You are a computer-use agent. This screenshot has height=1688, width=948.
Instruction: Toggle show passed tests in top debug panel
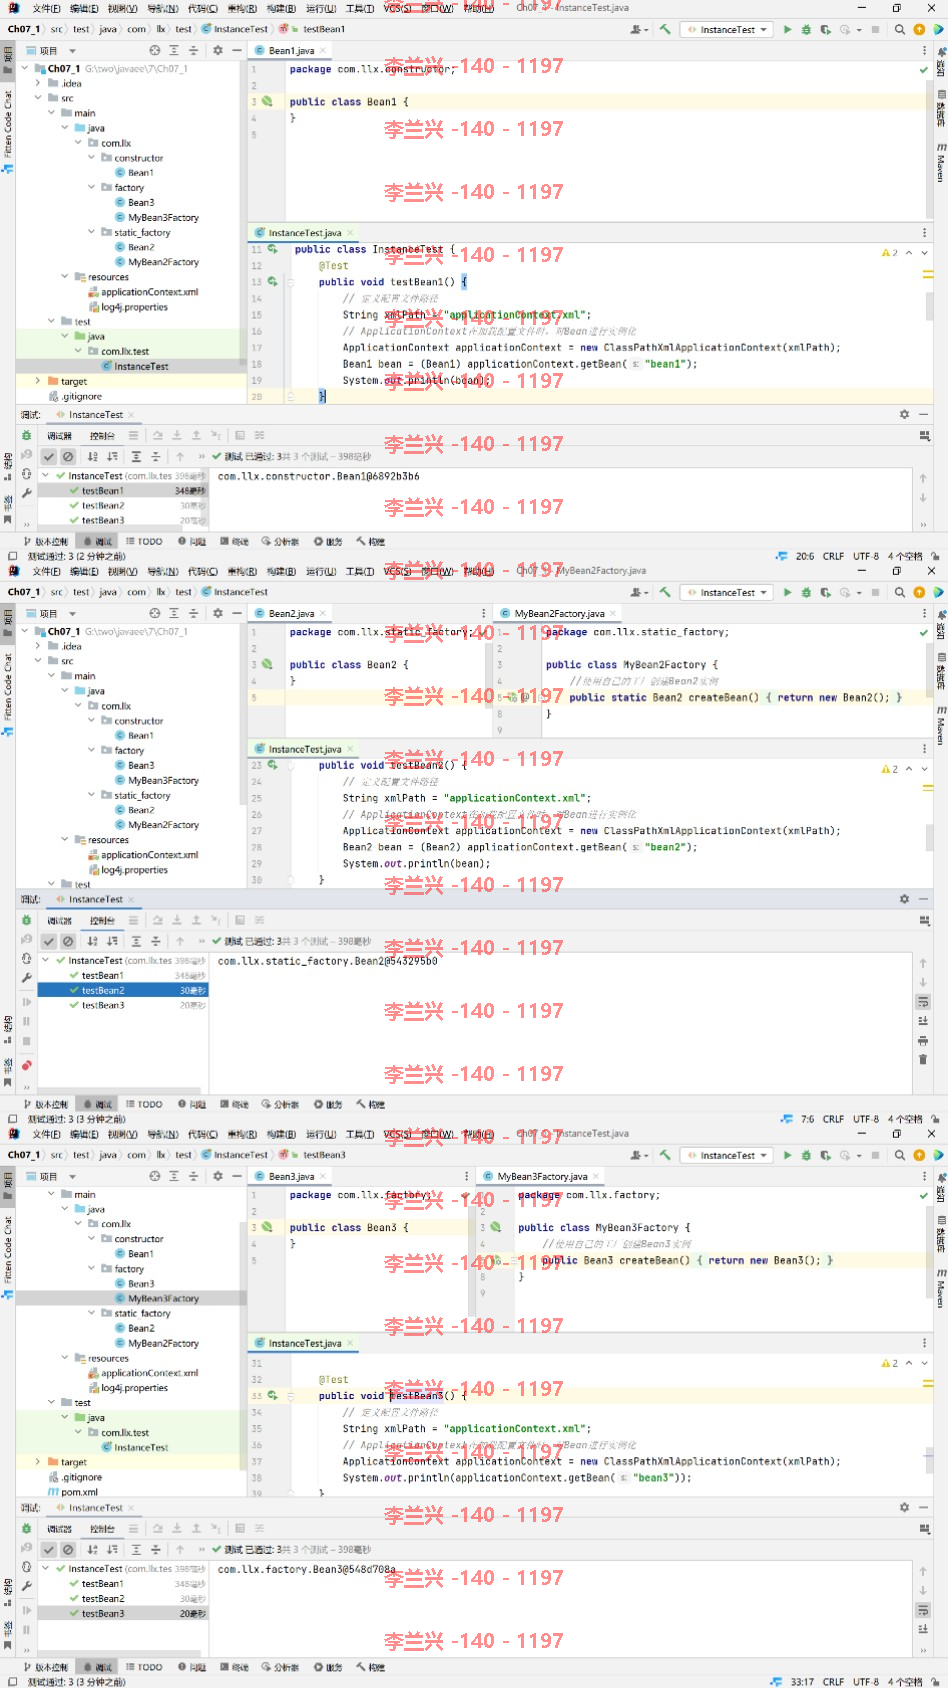(x=48, y=456)
